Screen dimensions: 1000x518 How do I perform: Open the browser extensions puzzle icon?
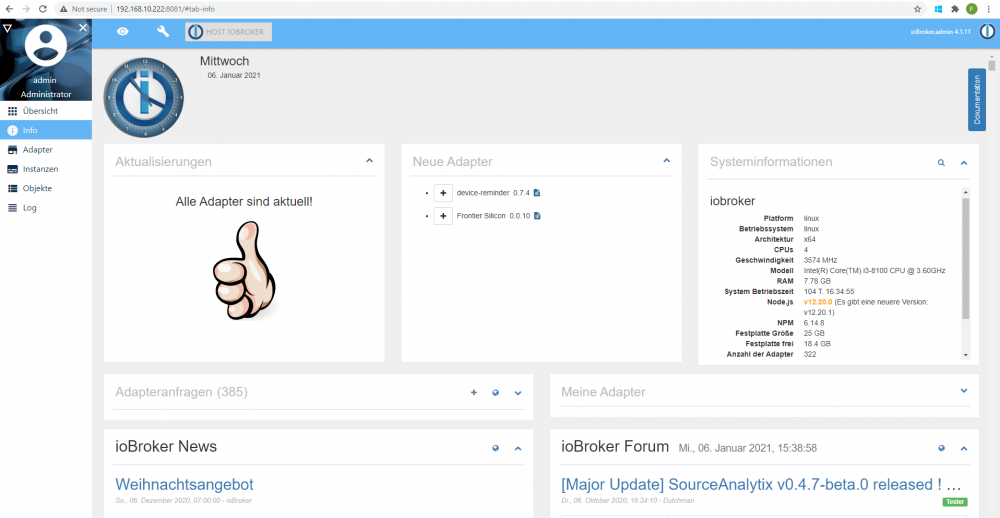[955, 9]
